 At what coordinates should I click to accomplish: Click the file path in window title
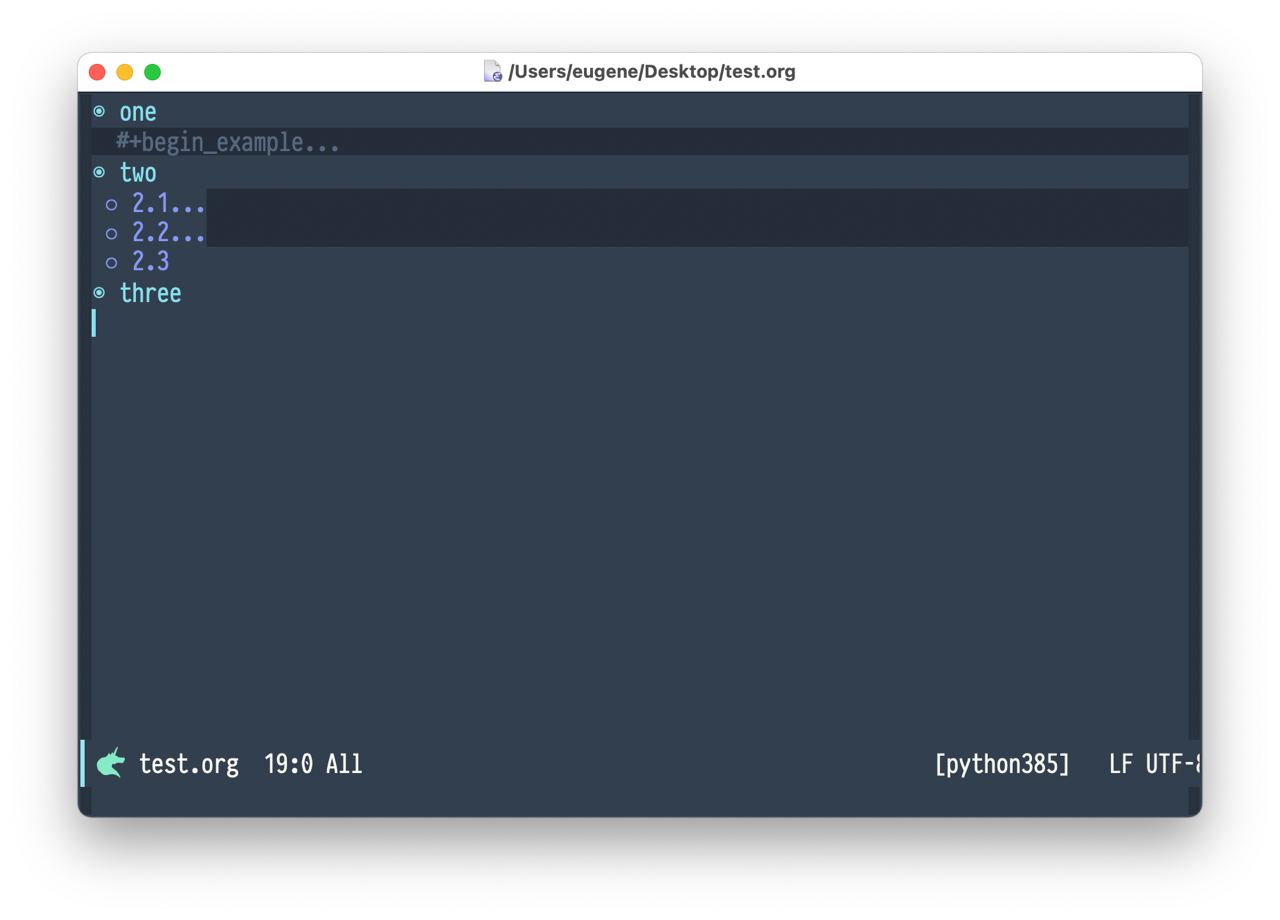(652, 71)
